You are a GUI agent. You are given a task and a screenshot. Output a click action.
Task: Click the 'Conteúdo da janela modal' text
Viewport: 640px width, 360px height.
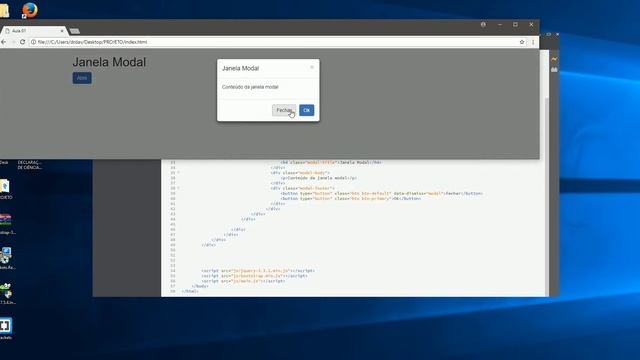(x=250, y=87)
